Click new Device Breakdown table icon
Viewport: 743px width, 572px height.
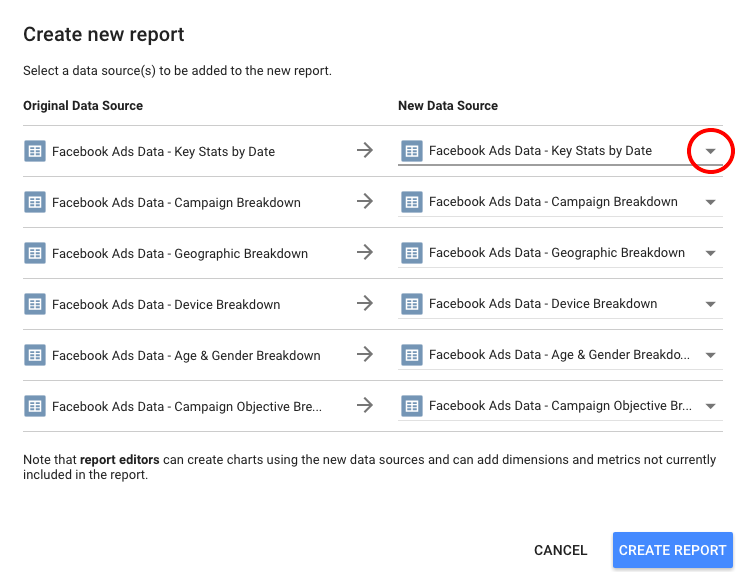(x=412, y=304)
